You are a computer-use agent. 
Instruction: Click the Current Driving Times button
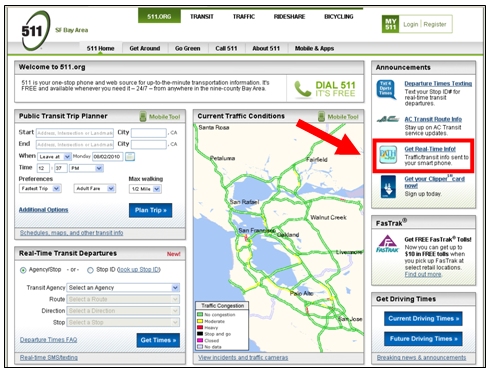click(x=423, y=319)
